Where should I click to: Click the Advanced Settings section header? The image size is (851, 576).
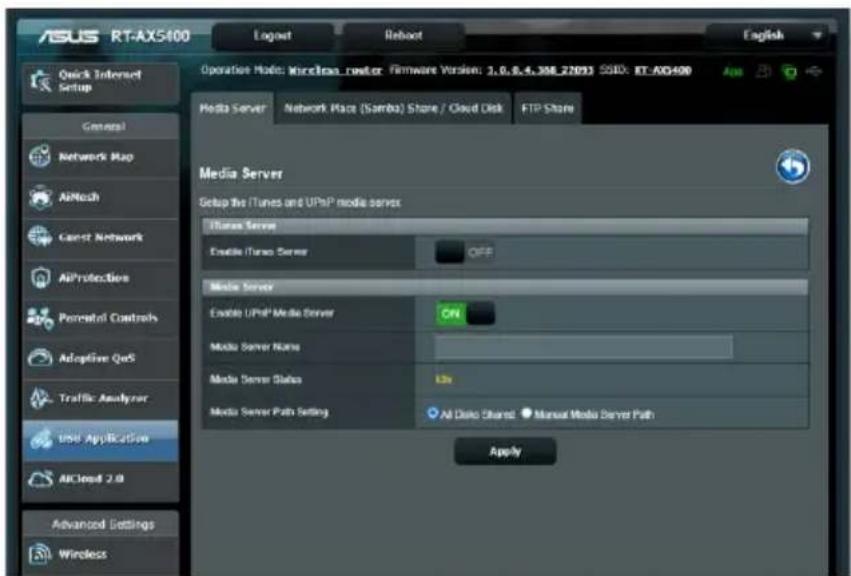(101, 524)
